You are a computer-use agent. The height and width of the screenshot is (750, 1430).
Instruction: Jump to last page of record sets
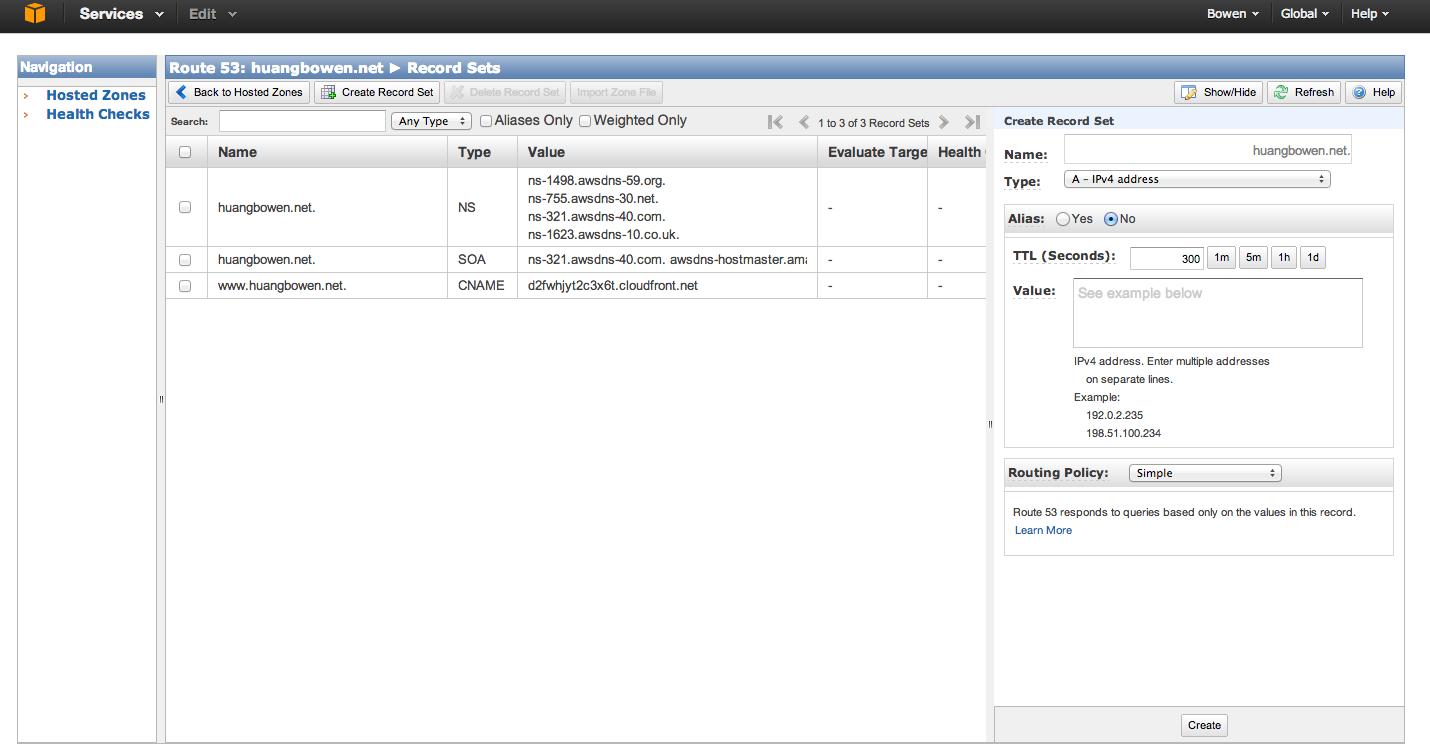coord(972,122)
